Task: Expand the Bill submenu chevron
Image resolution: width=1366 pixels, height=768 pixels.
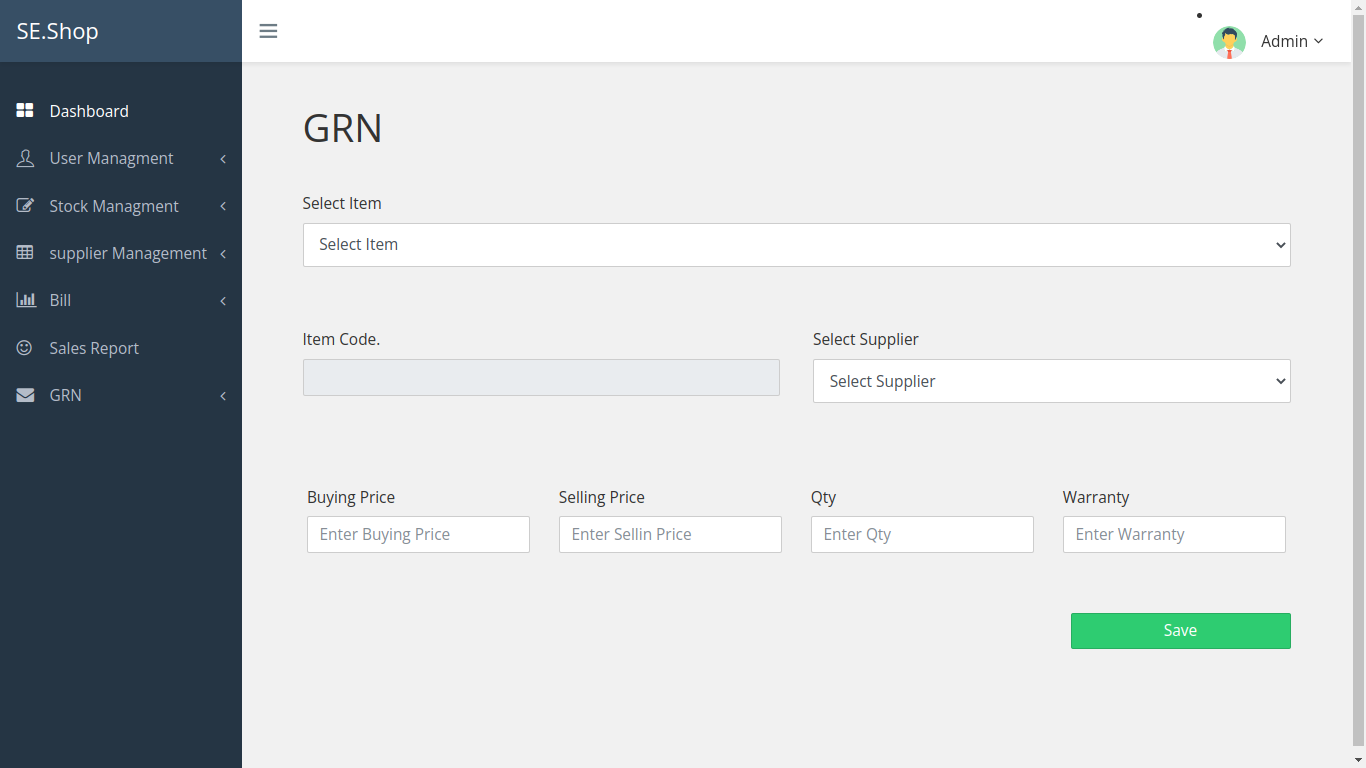Action: [222, 300]
